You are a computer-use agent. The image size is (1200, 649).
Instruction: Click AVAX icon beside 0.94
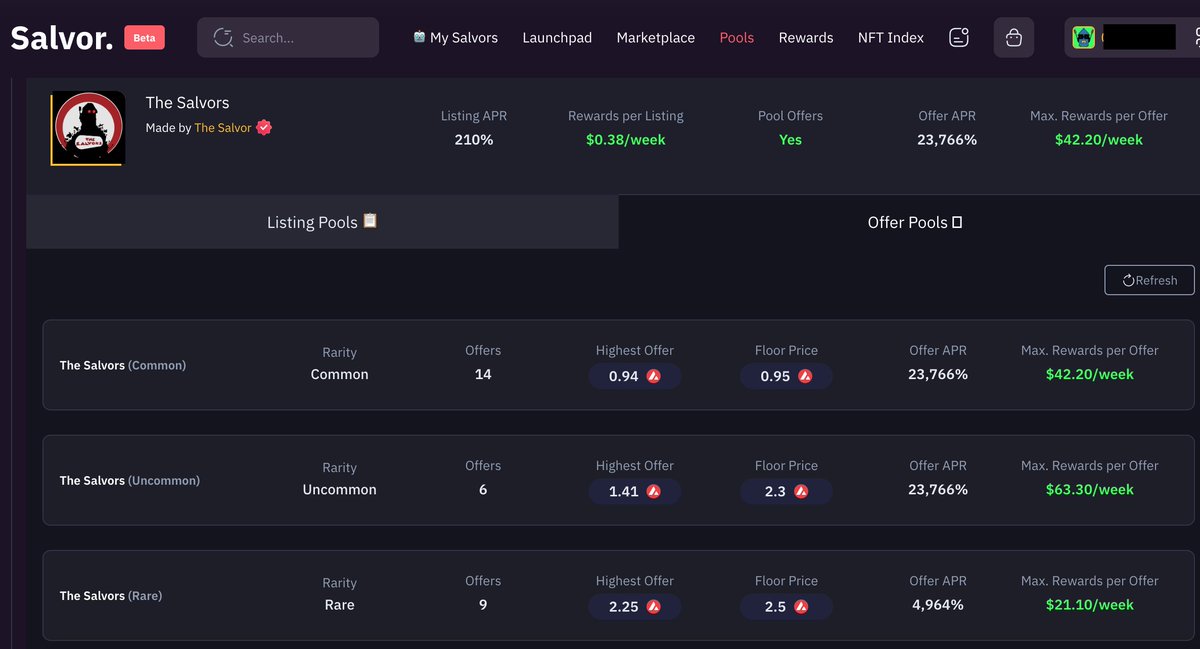tap(654, 376)
